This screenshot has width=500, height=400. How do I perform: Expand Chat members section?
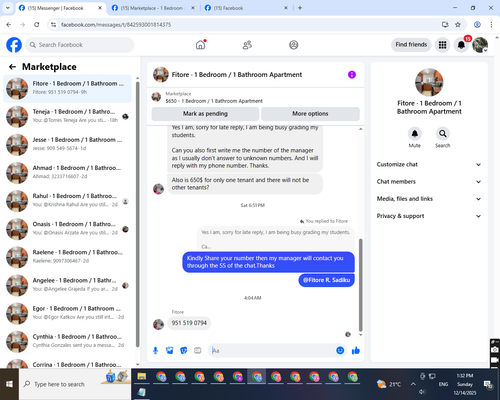coord(429,182)
